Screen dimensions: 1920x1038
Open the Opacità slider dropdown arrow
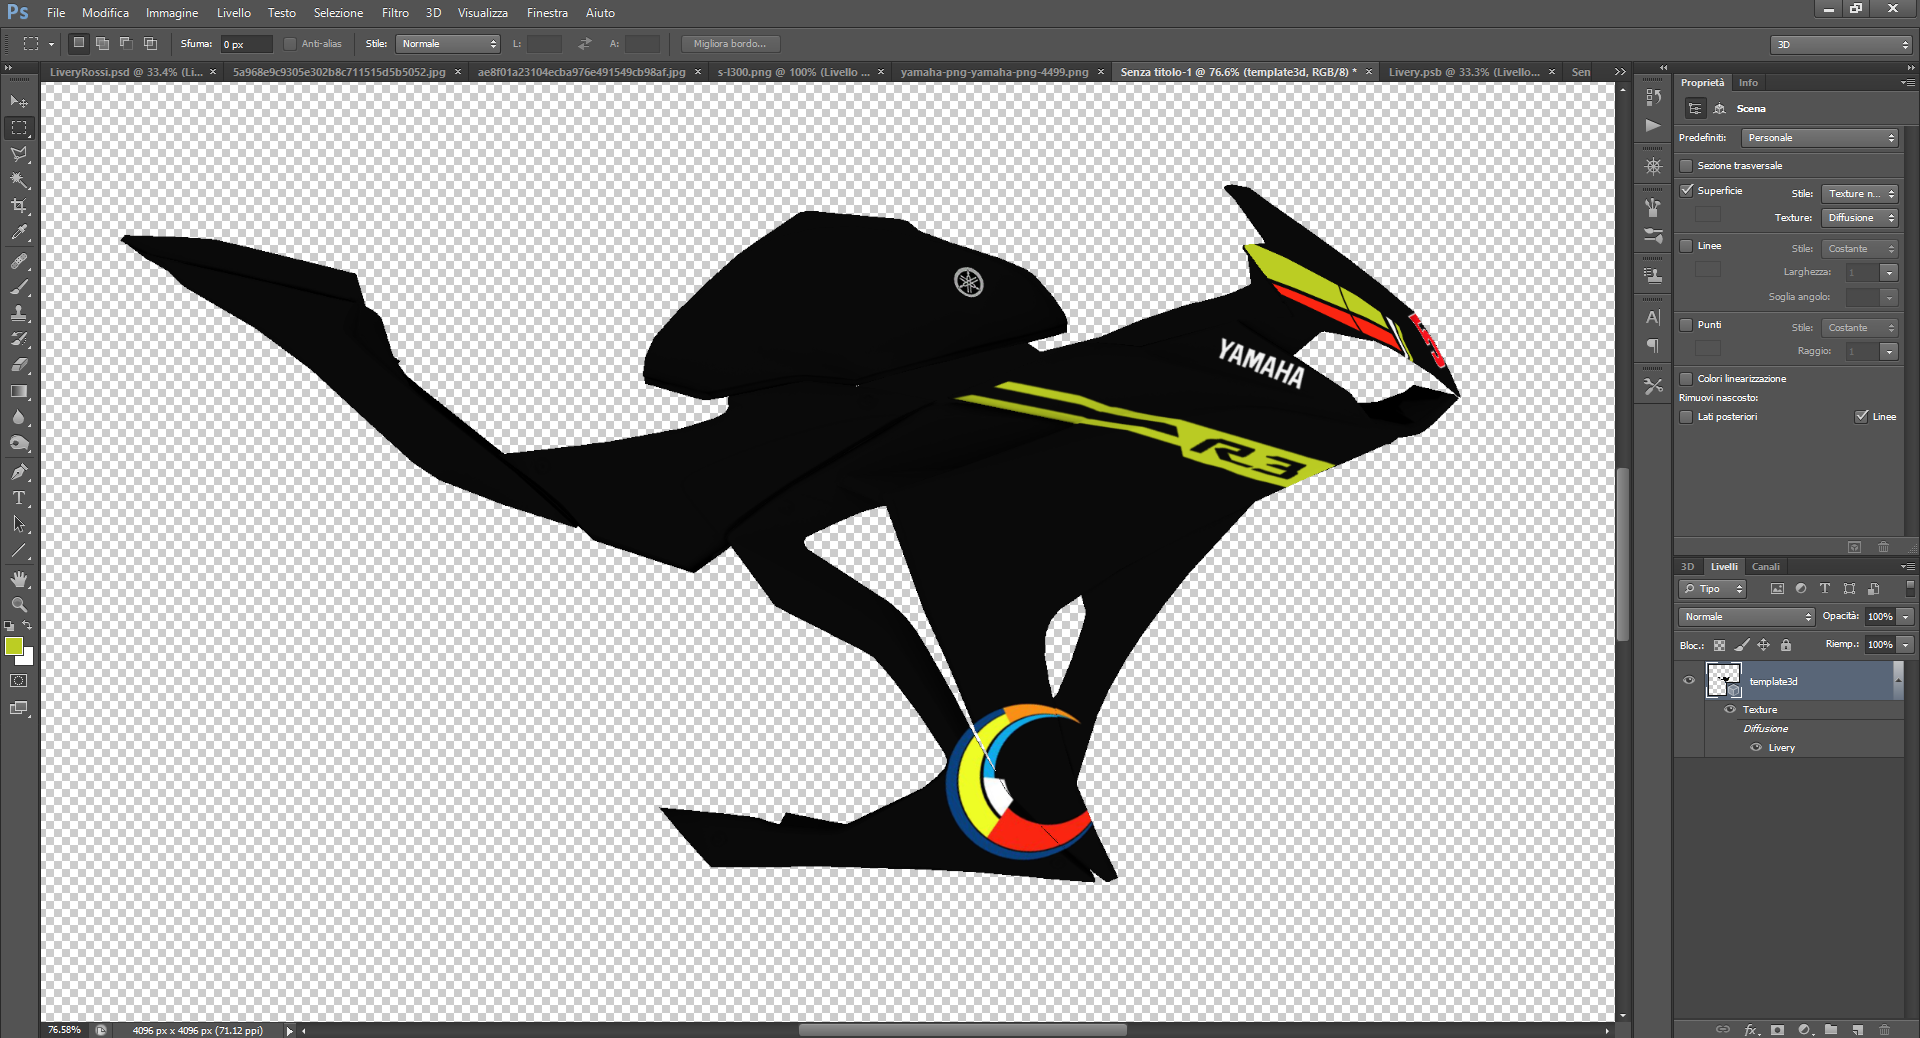pos(1906,617)
